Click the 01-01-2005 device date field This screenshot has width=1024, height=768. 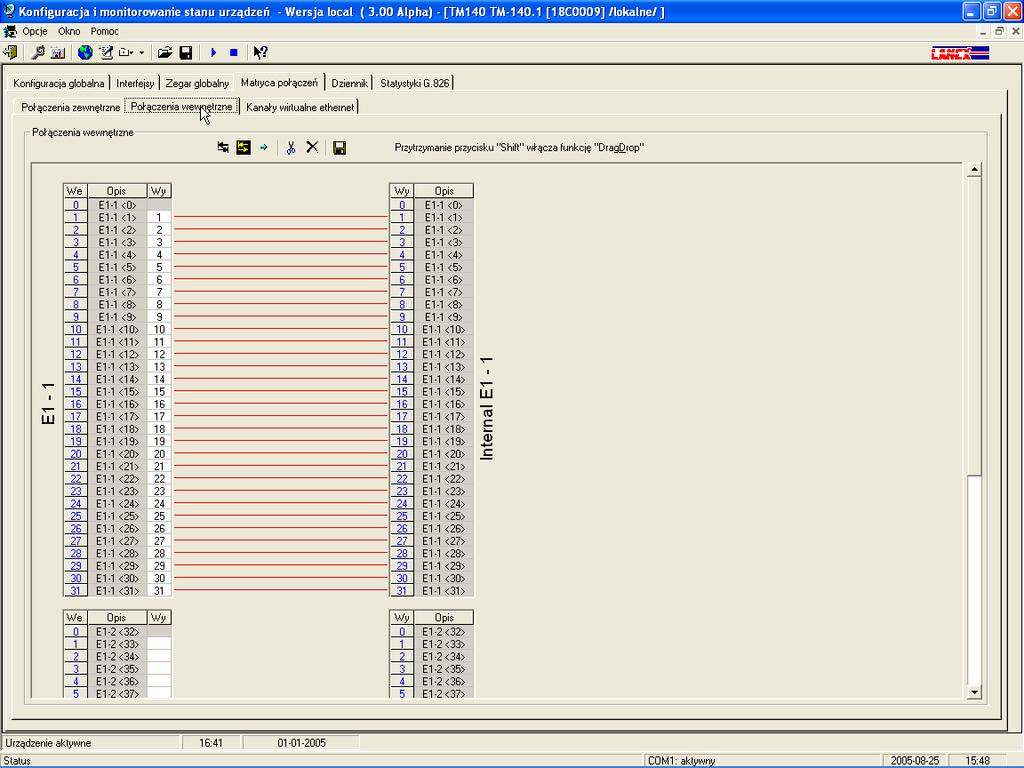point(301,743)
